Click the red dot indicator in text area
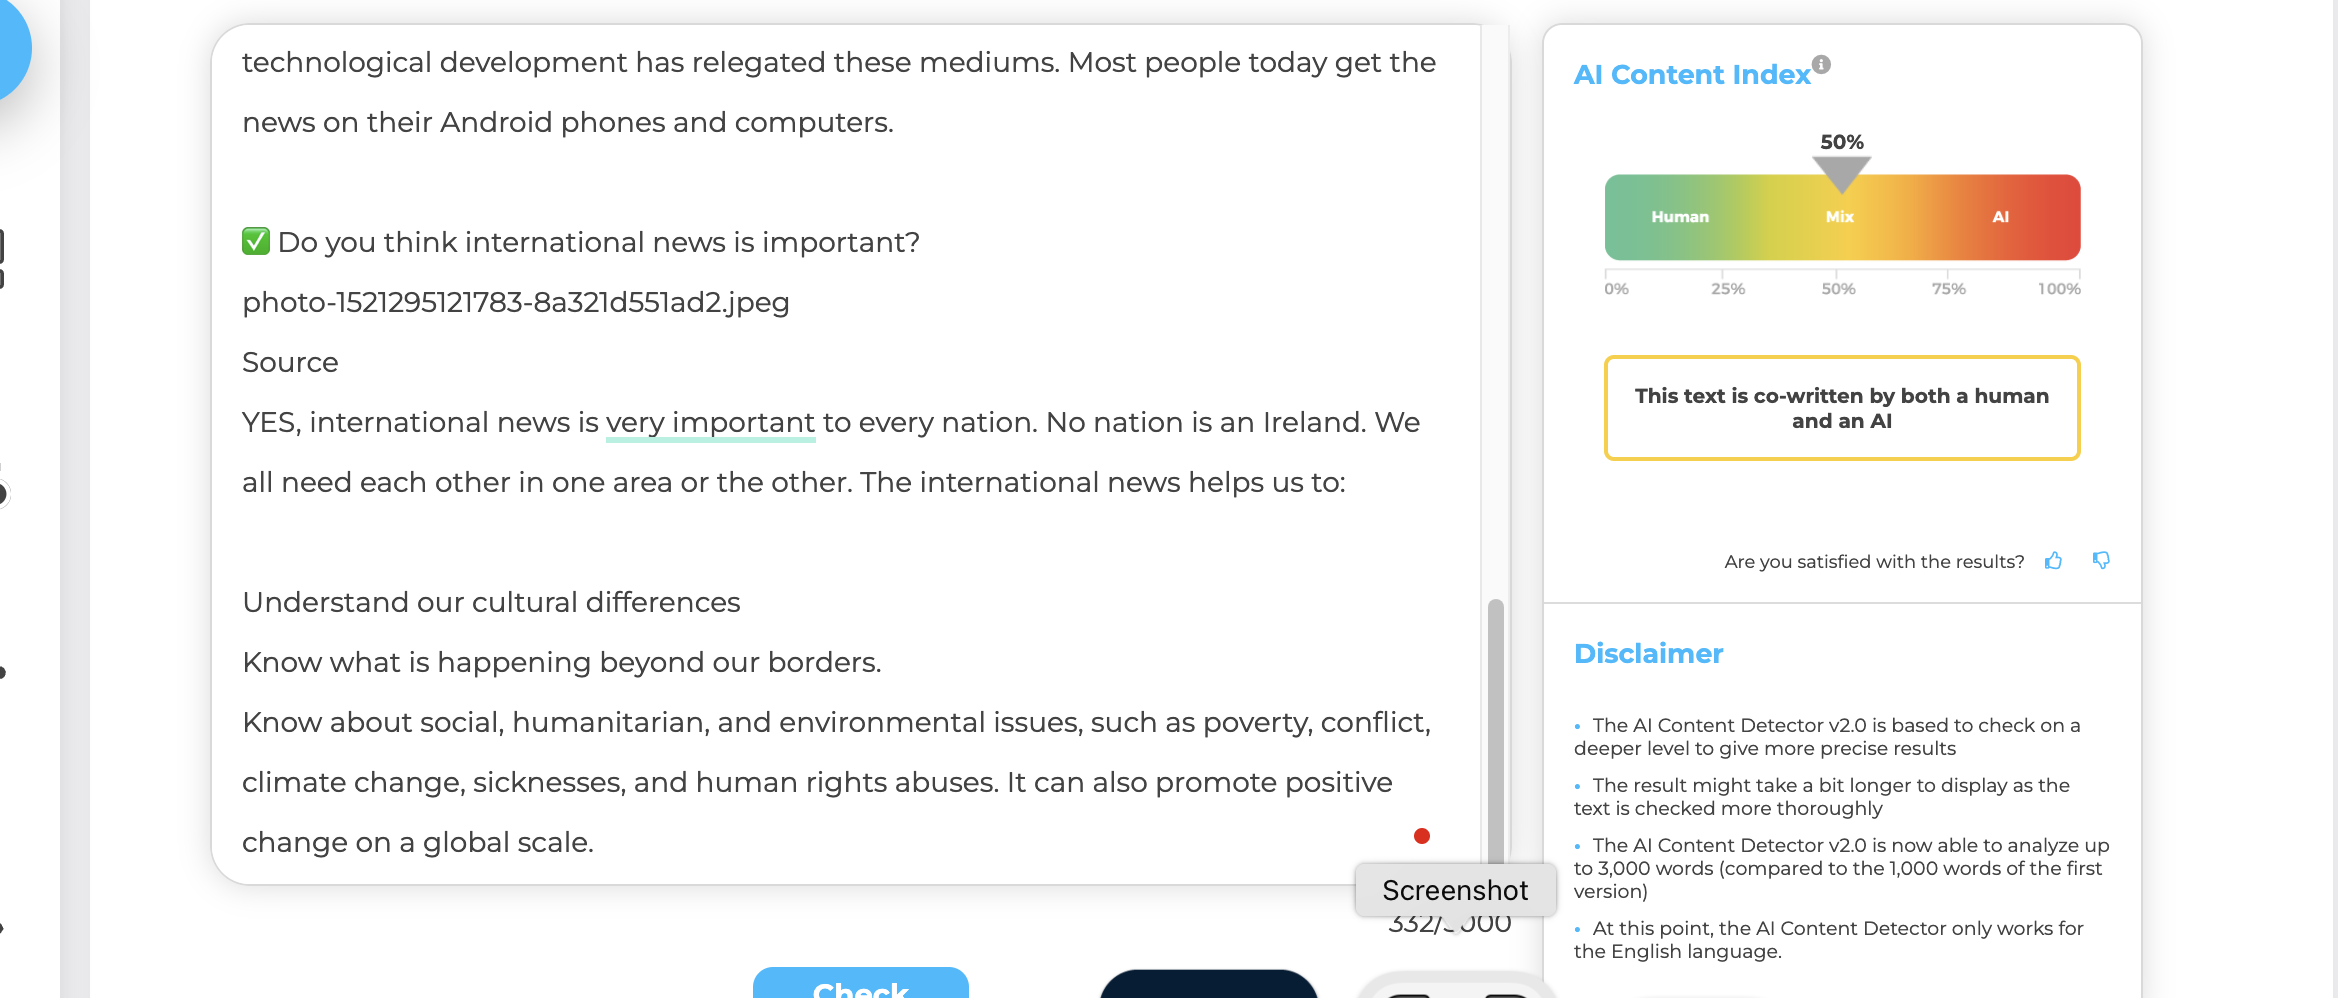The height and width of the screenshot is (998, 2338). point(1422,836)
